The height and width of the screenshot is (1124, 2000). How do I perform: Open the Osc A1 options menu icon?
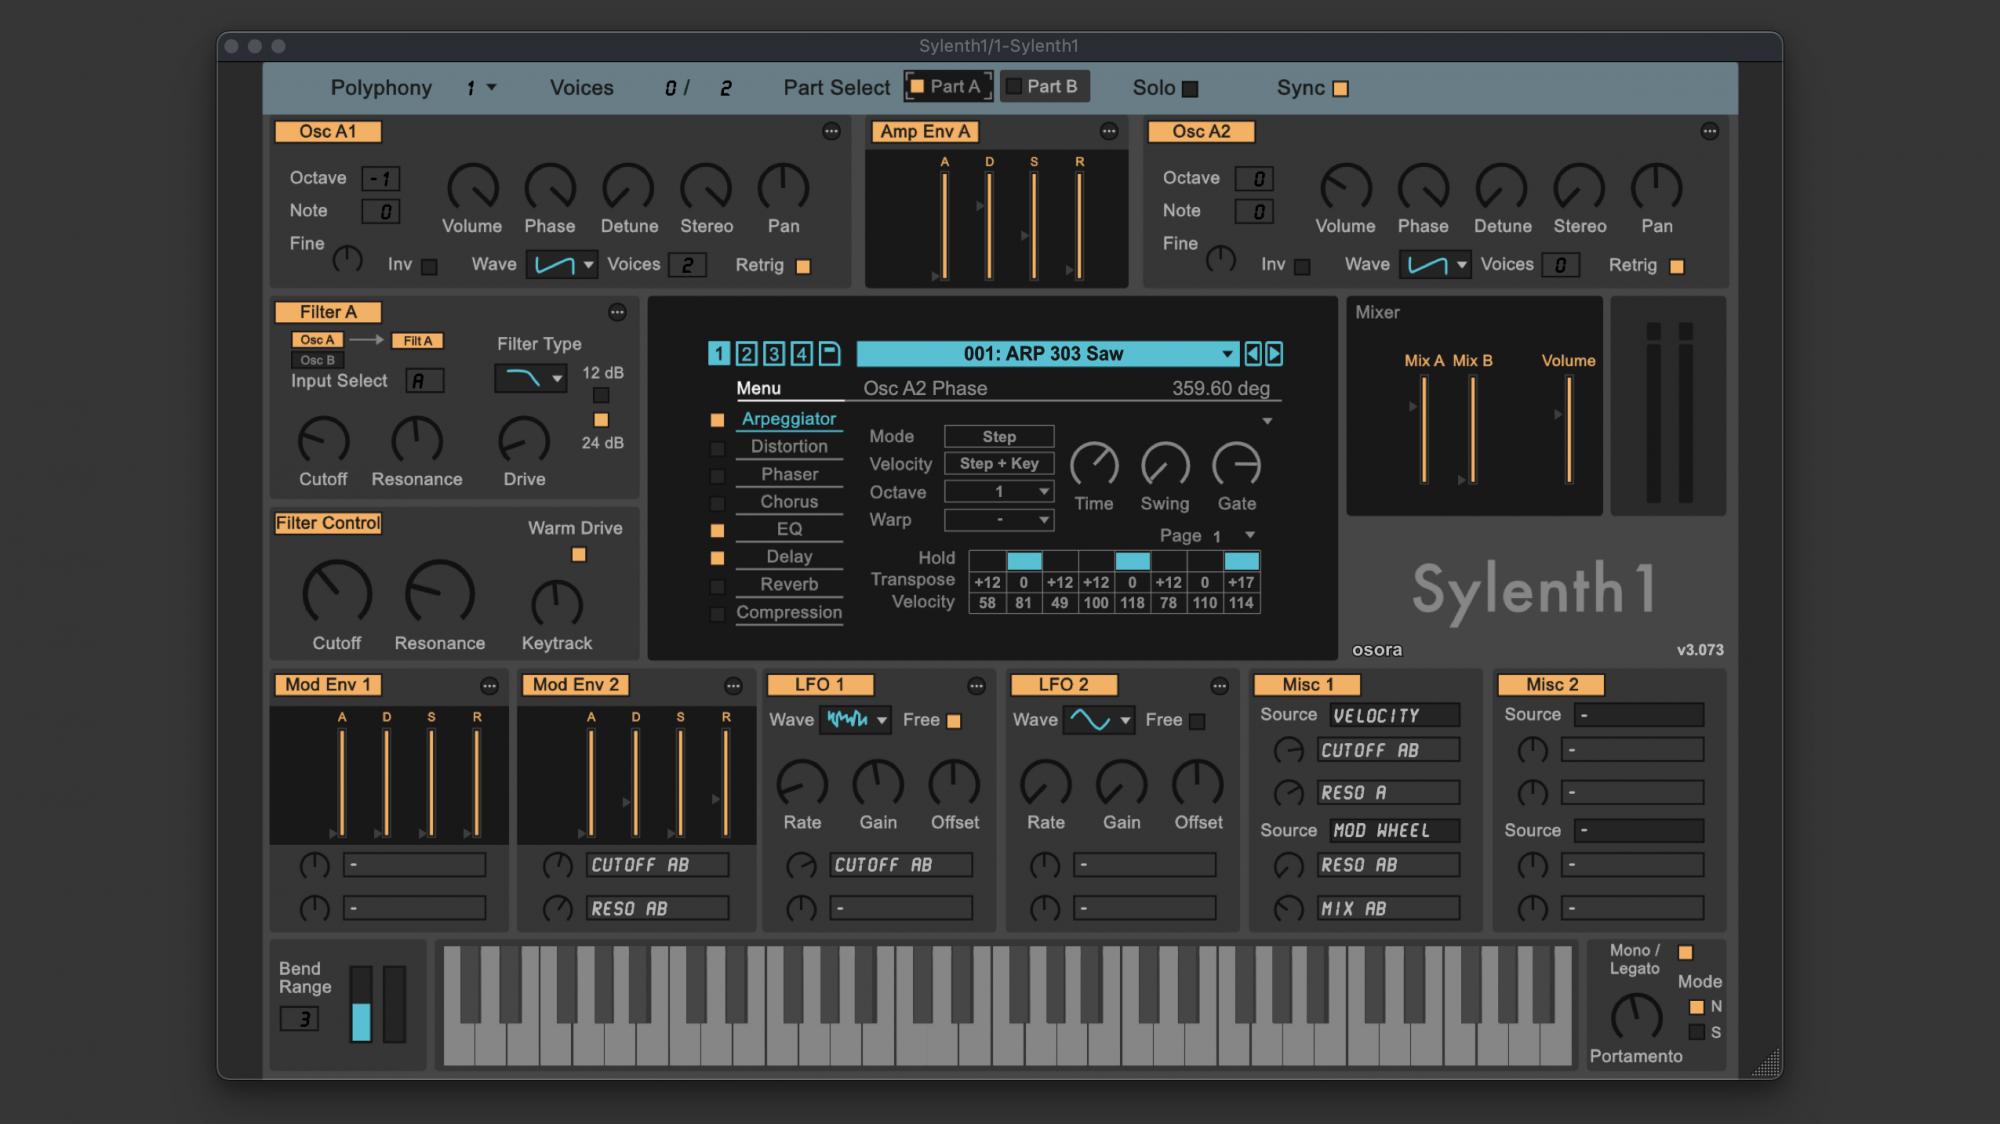(831, 131)
